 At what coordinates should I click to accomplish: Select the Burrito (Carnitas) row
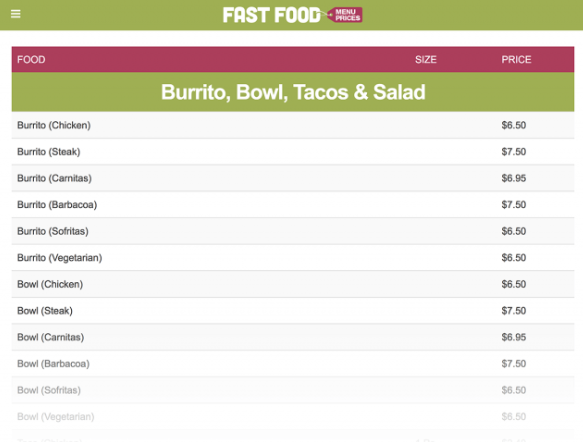coord(293,178)
